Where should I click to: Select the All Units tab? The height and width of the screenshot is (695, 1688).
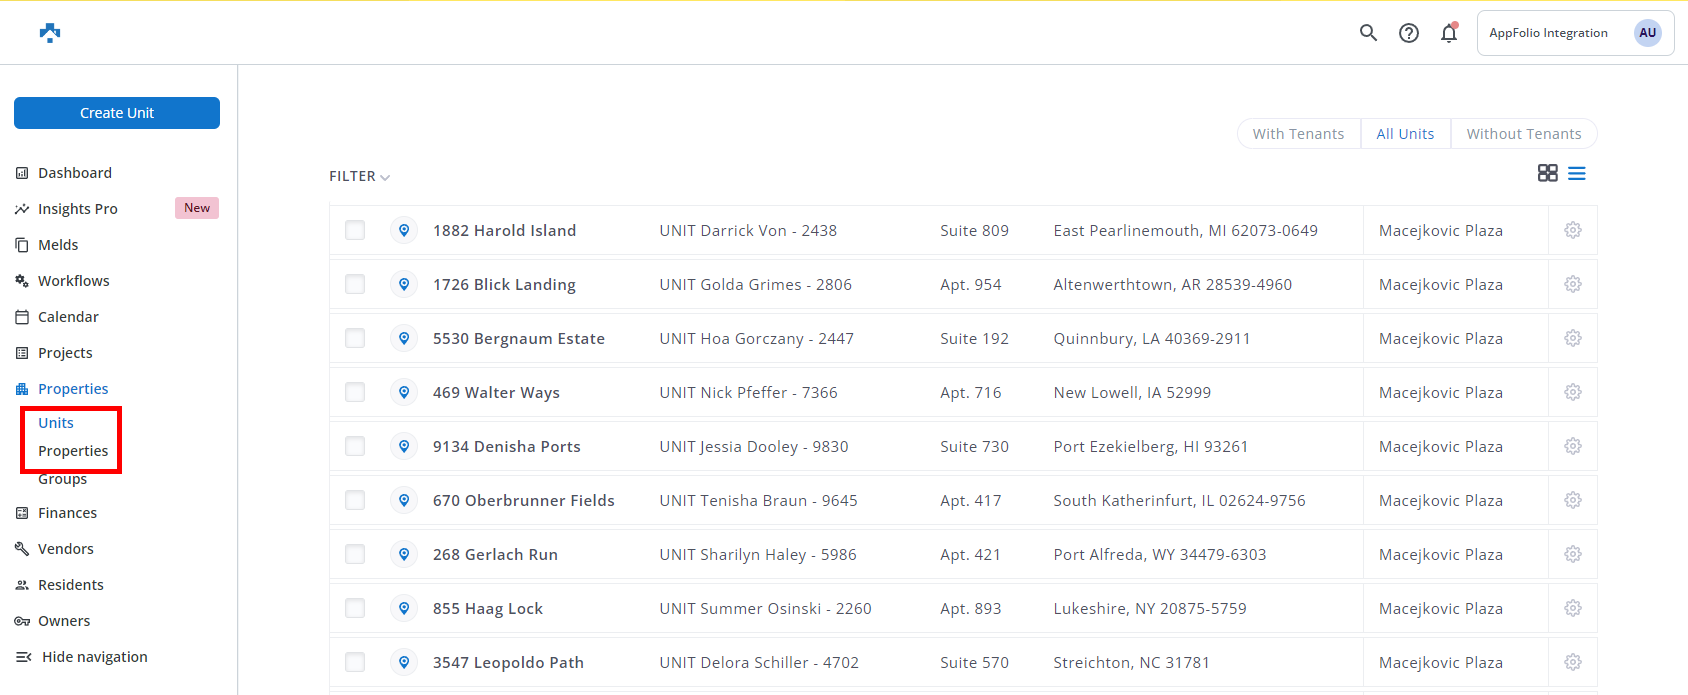1405,134
